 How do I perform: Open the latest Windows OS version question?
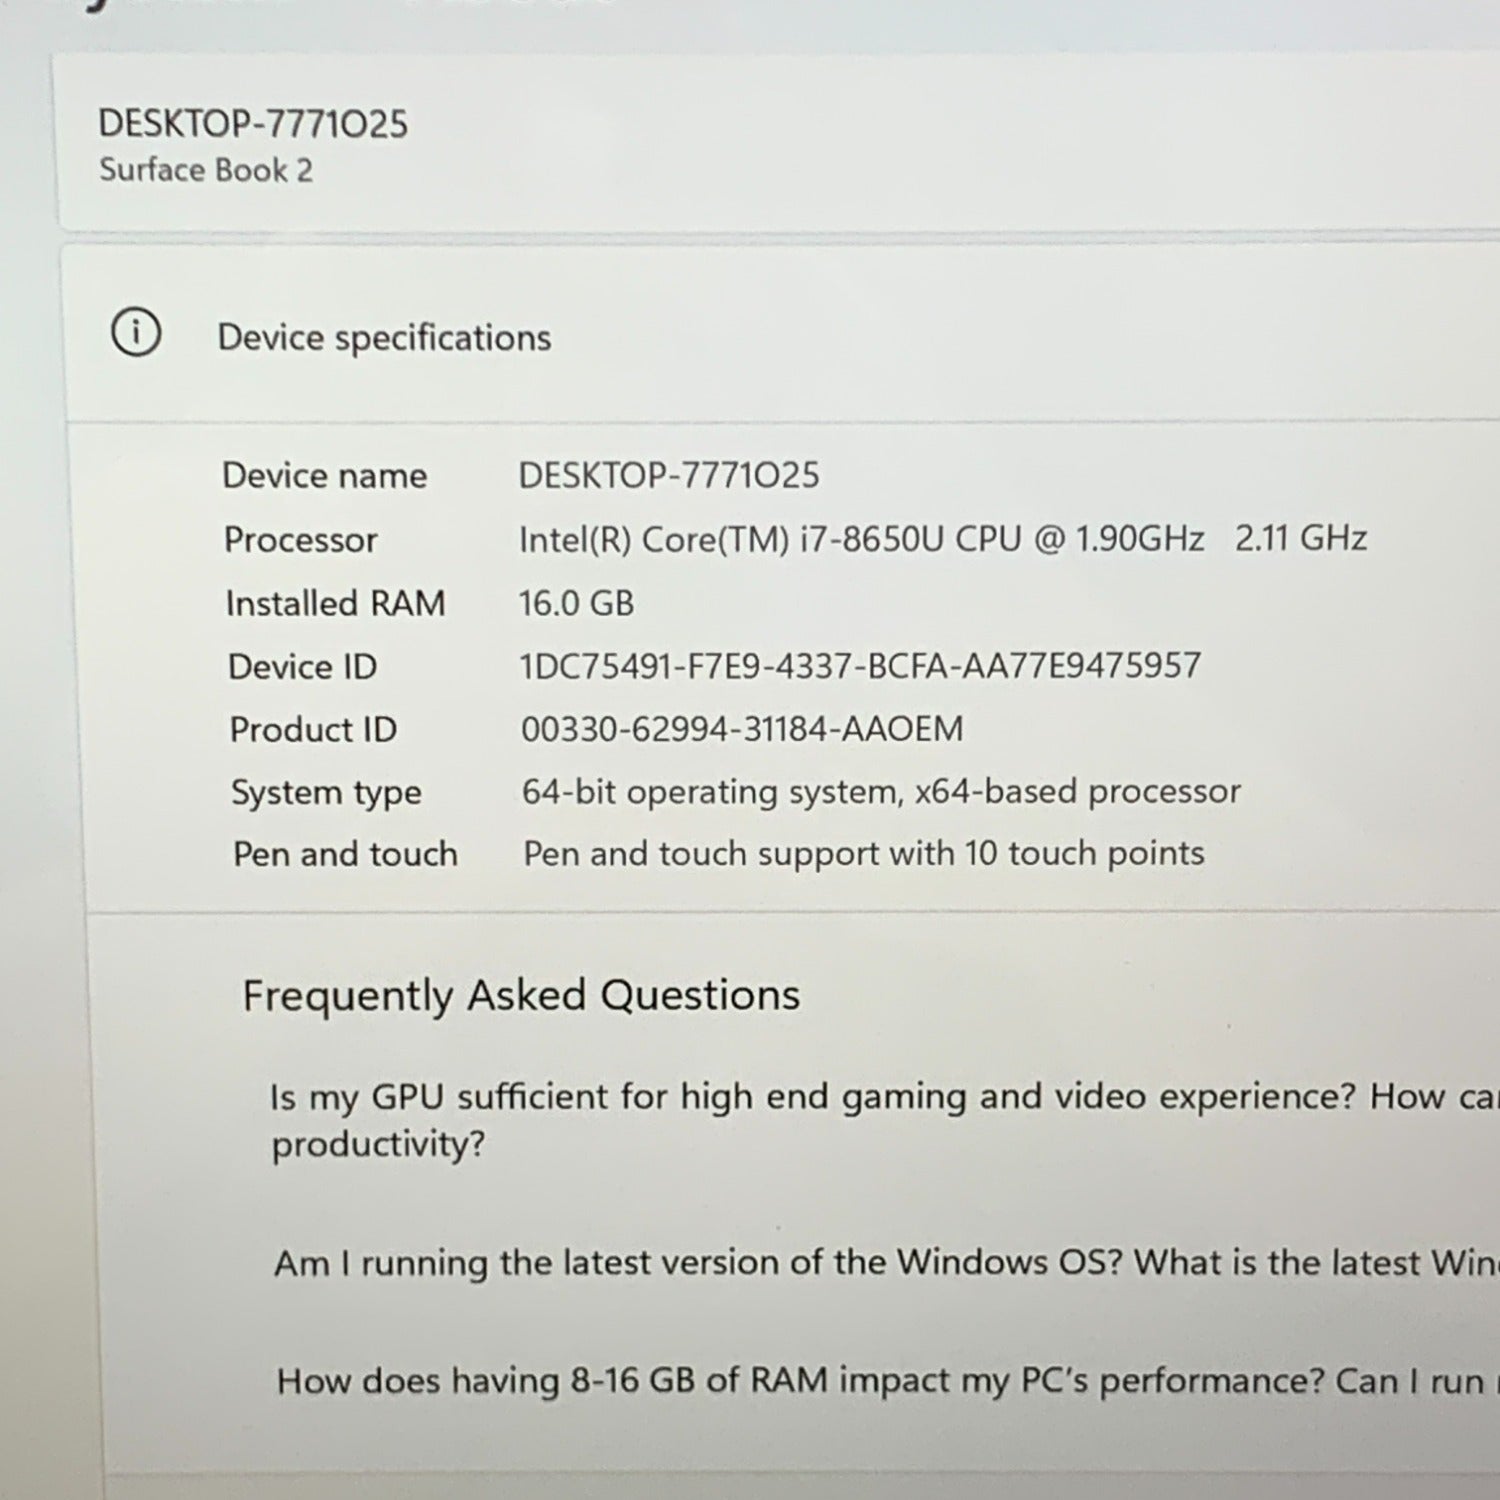pos(887,1263)
